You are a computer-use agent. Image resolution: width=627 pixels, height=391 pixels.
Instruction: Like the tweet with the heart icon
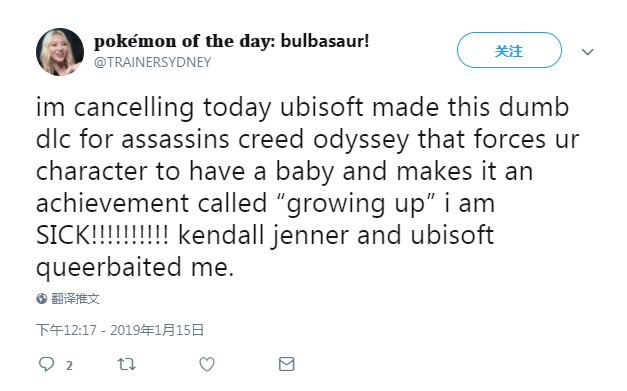tap(207, 364)
